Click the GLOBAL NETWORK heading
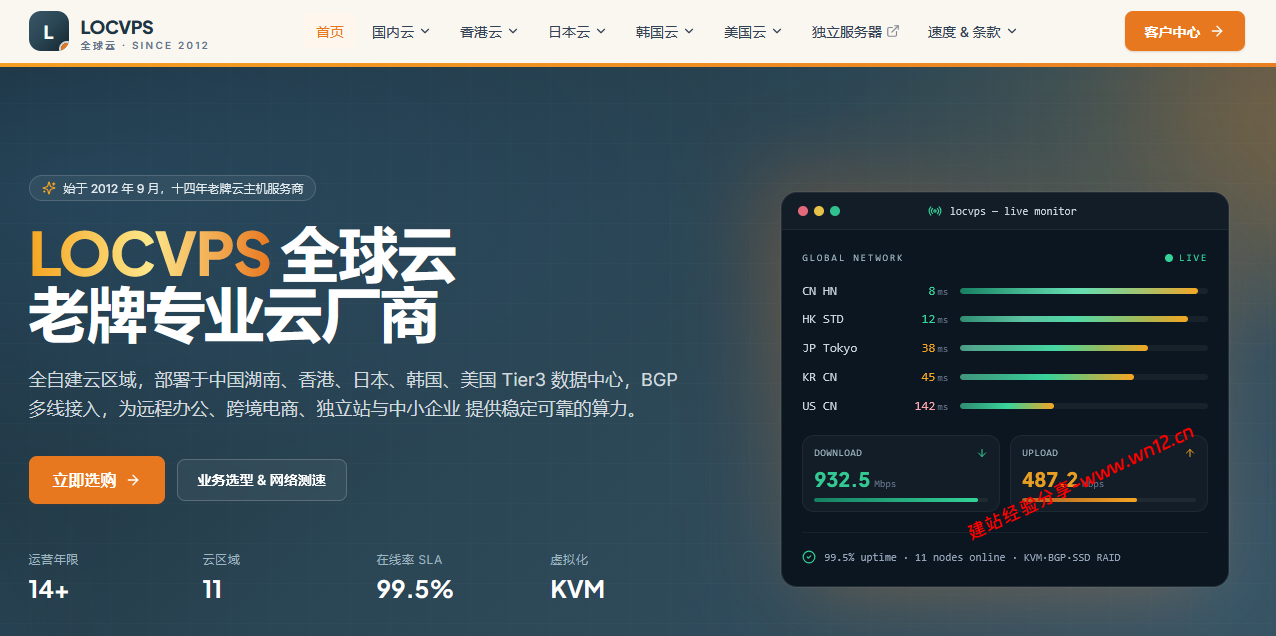Image resolution: width=1276 pixels, height=636 pixels. 852,258
